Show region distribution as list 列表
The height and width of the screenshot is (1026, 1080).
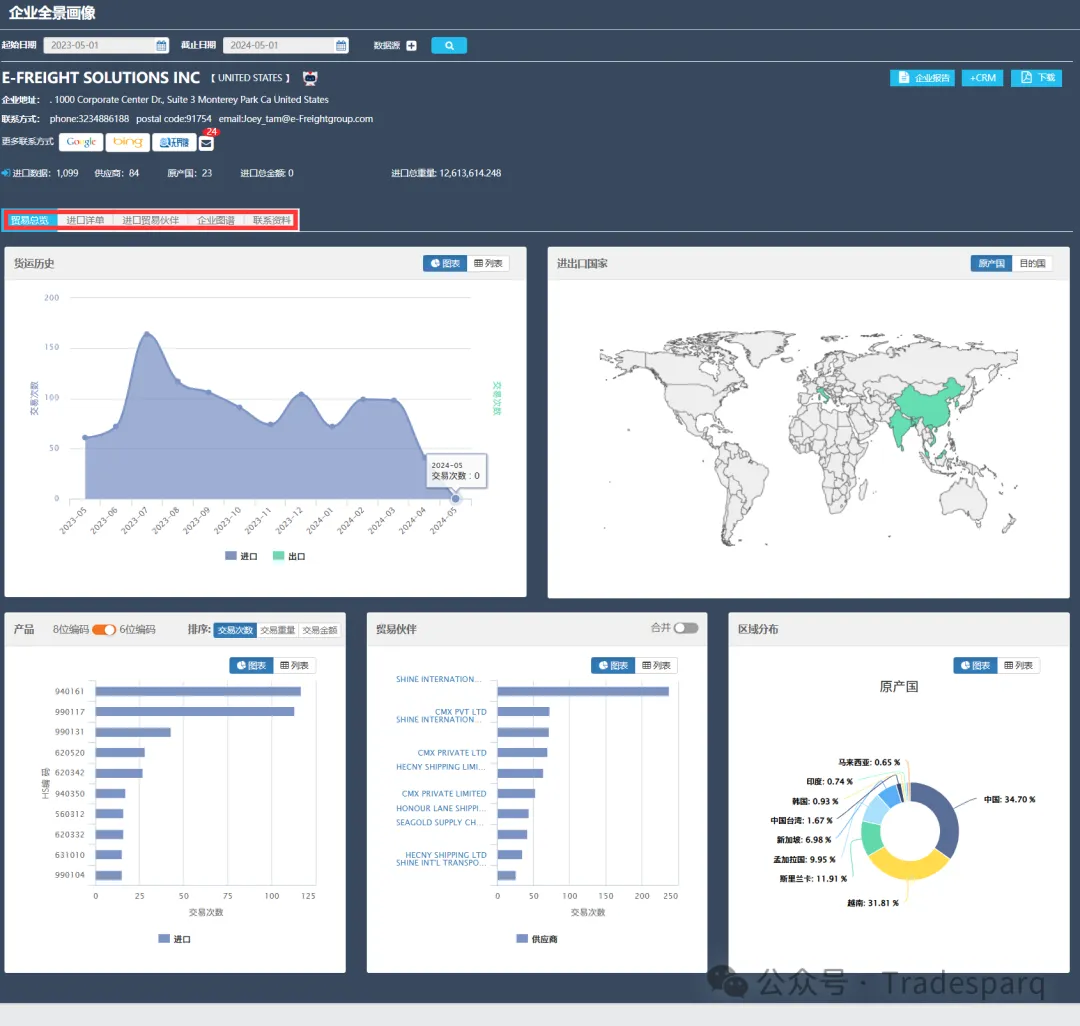1018,665
